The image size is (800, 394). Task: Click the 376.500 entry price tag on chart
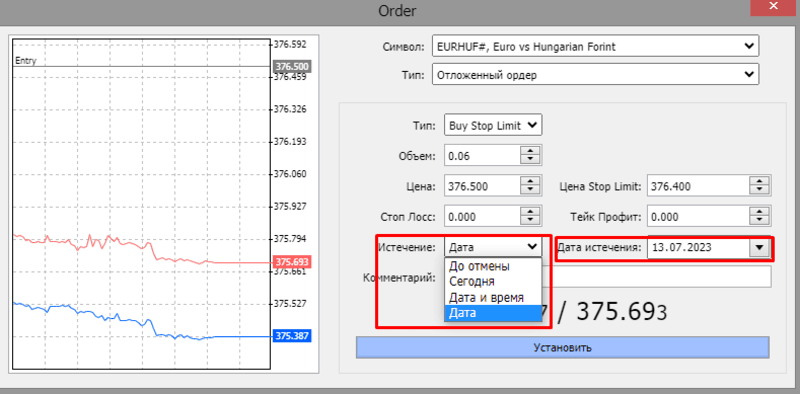click(291, 67)
